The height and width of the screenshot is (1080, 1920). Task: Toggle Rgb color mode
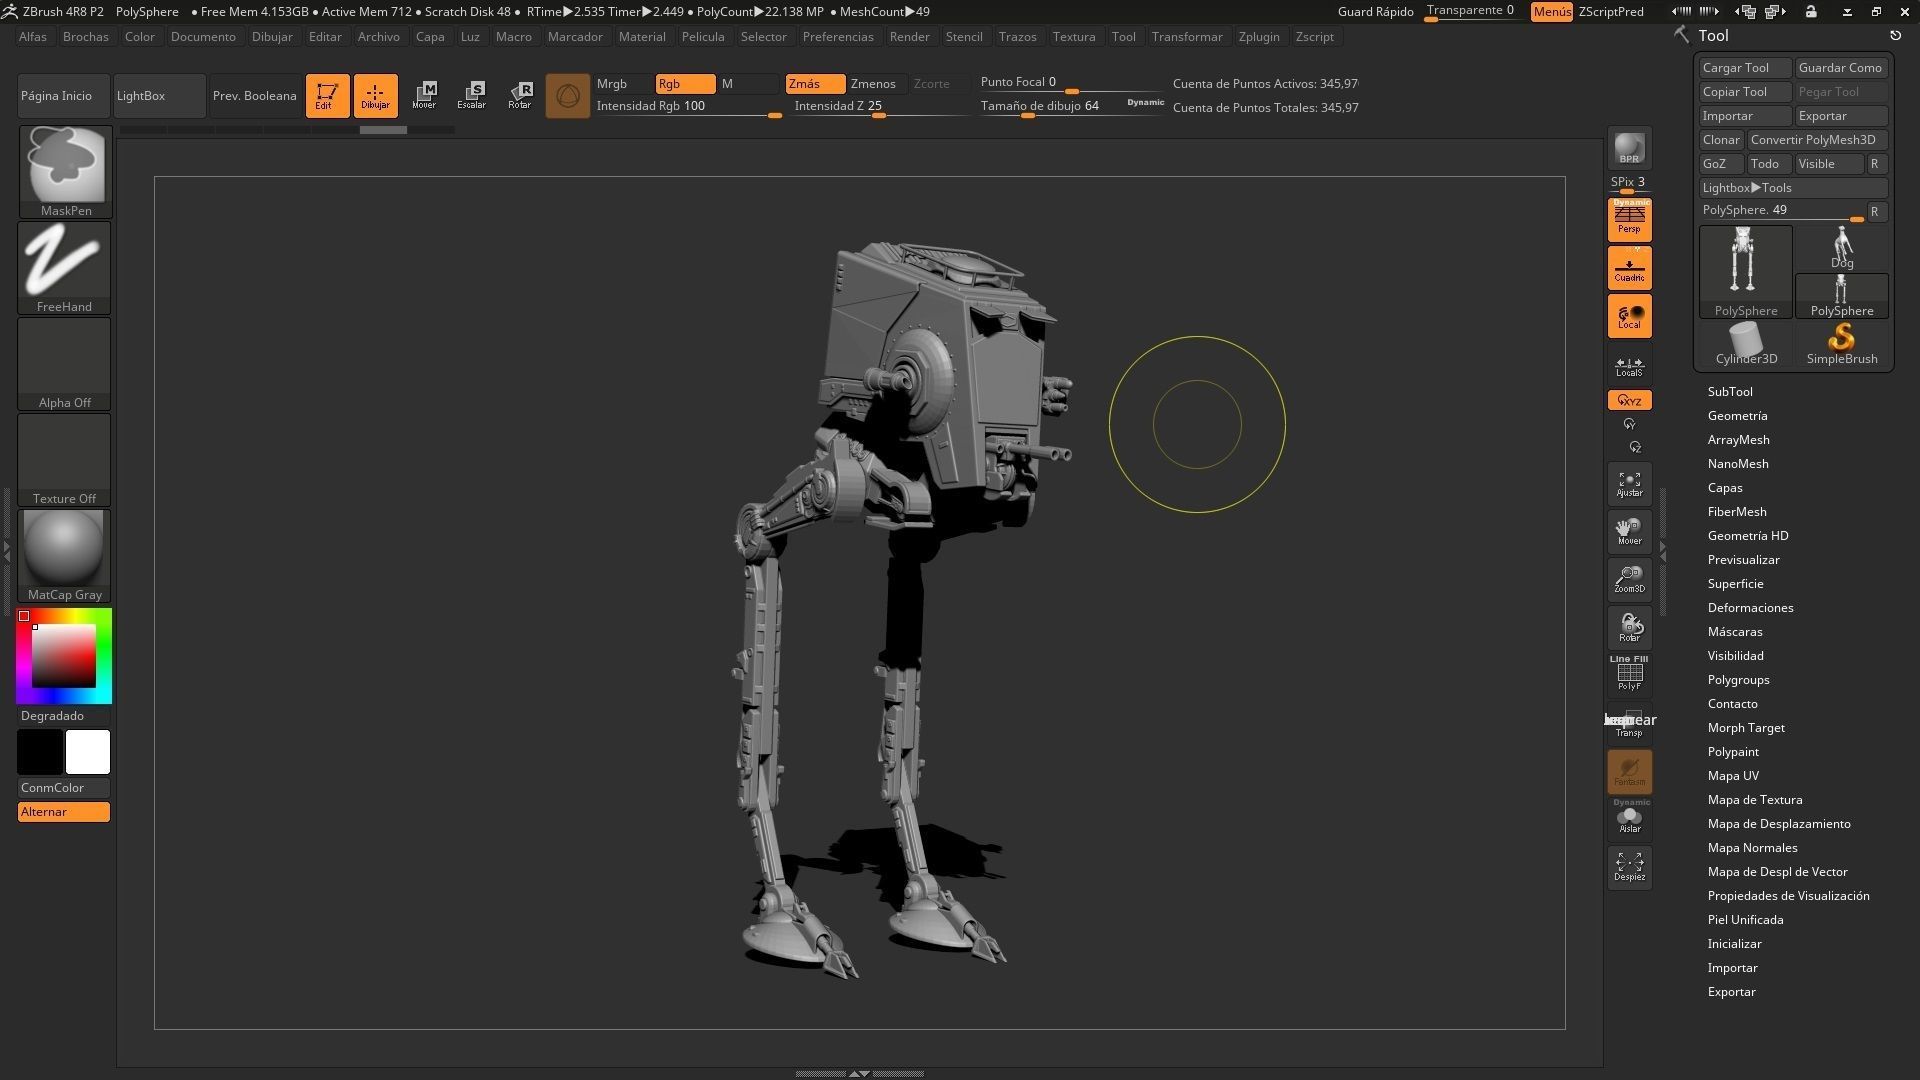click(685, 84)
